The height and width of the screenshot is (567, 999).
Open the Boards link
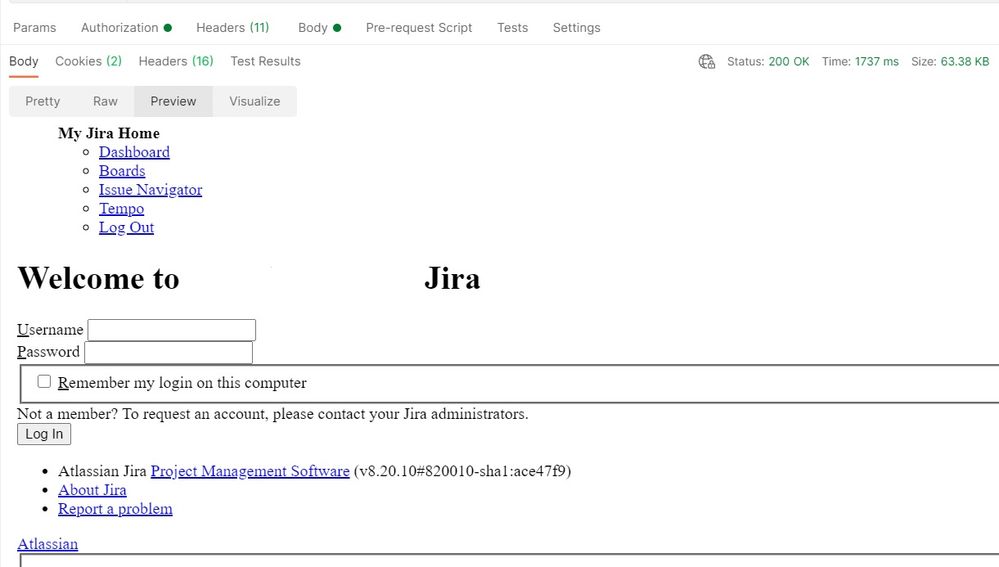point(122,171)
